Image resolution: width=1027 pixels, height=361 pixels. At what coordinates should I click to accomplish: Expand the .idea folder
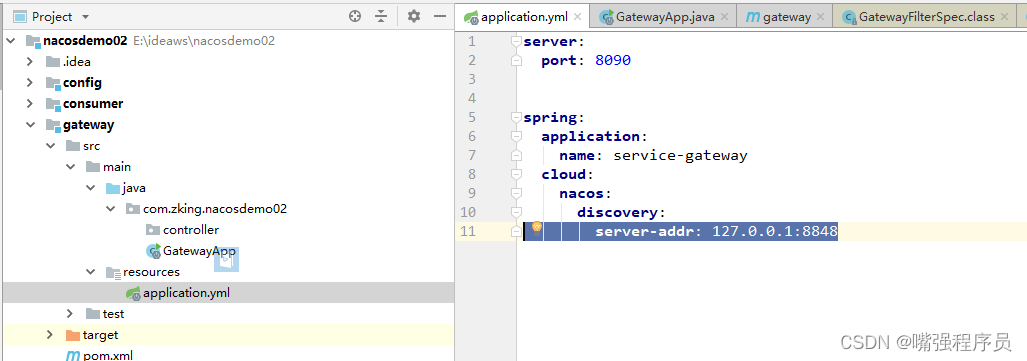(x=29, y=62)
